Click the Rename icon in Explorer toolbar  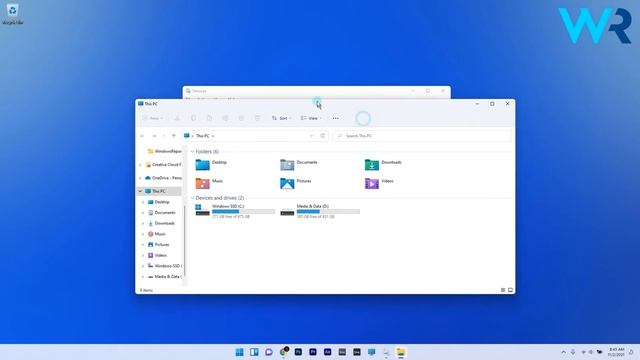(225, 118)
